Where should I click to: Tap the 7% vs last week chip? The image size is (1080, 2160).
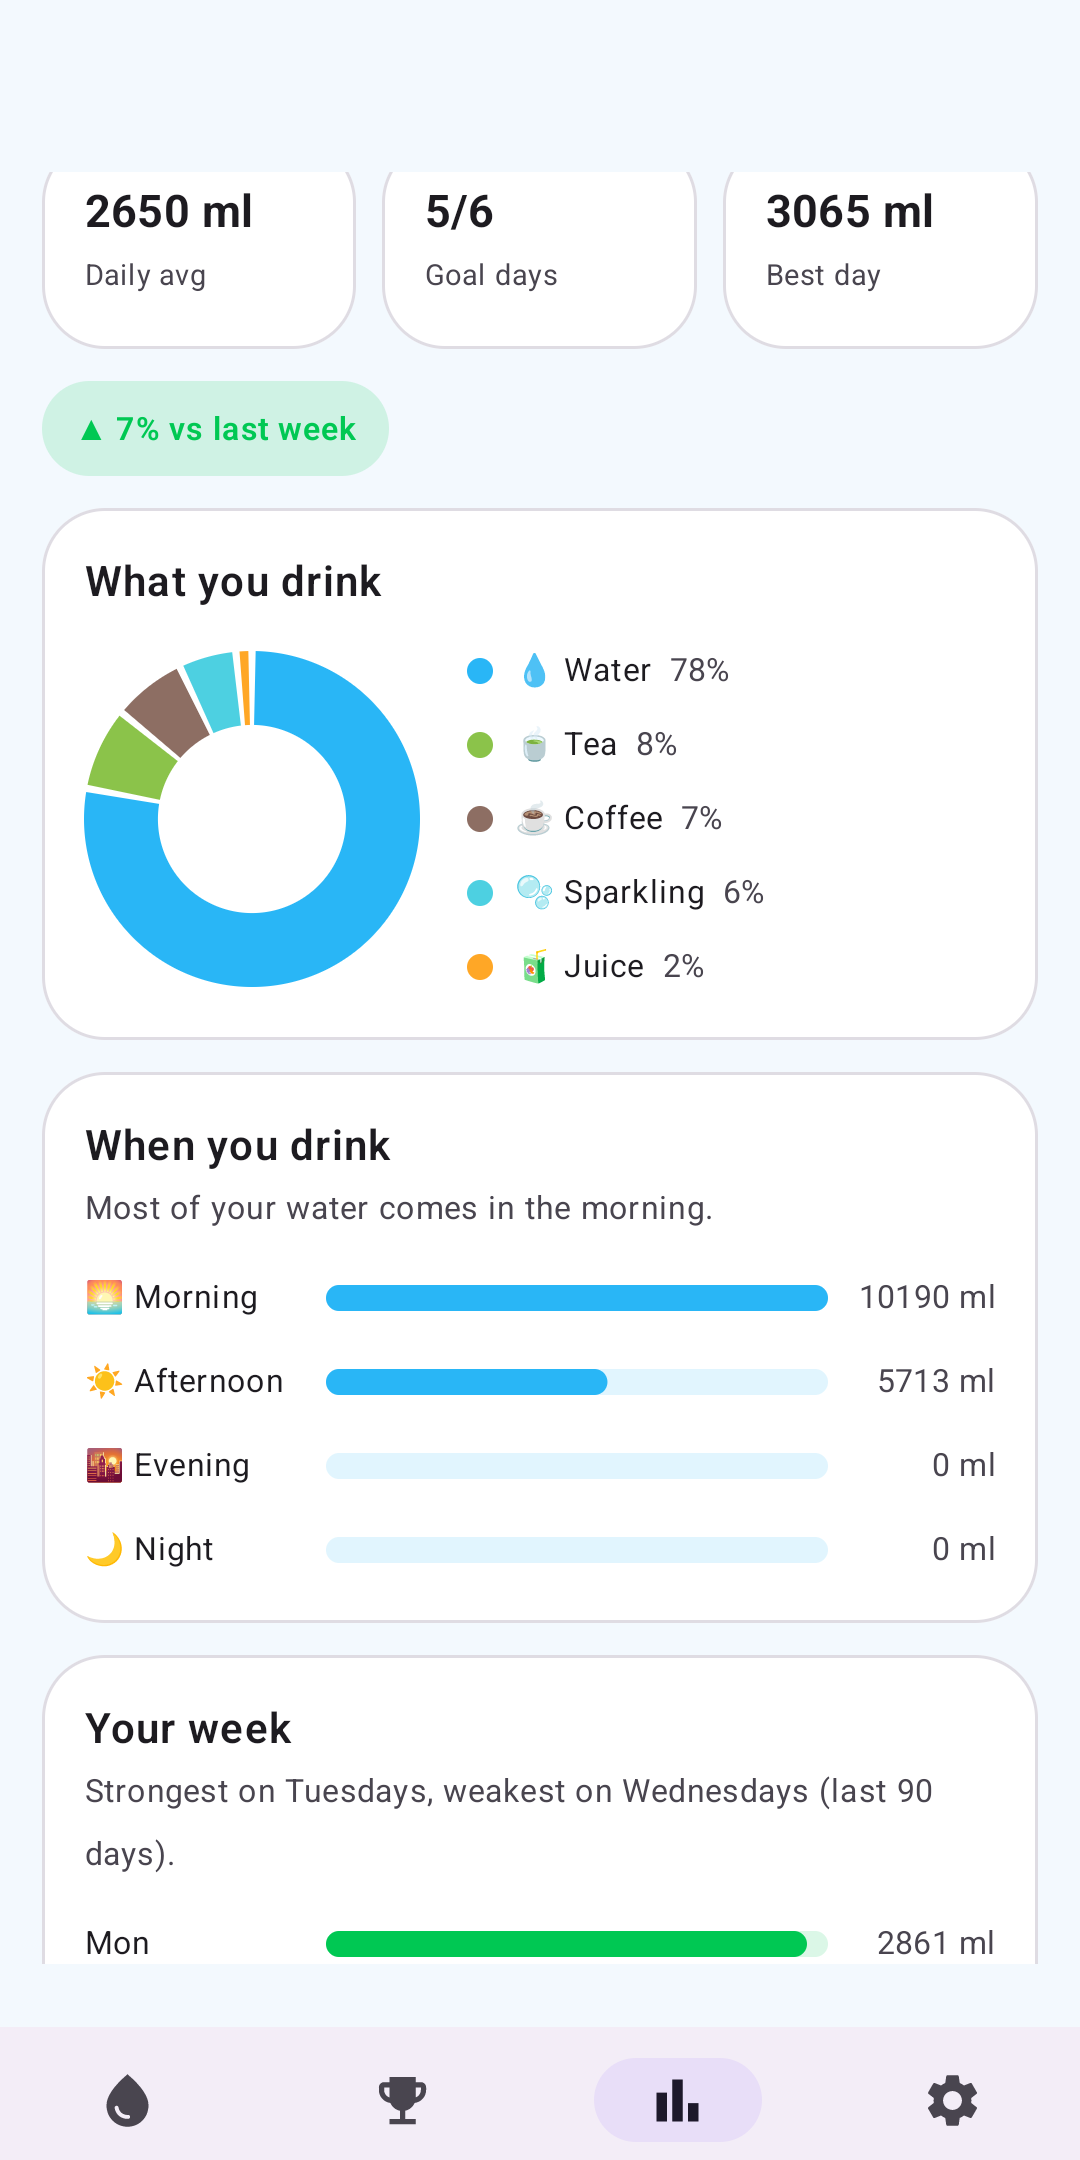(215, 429)
